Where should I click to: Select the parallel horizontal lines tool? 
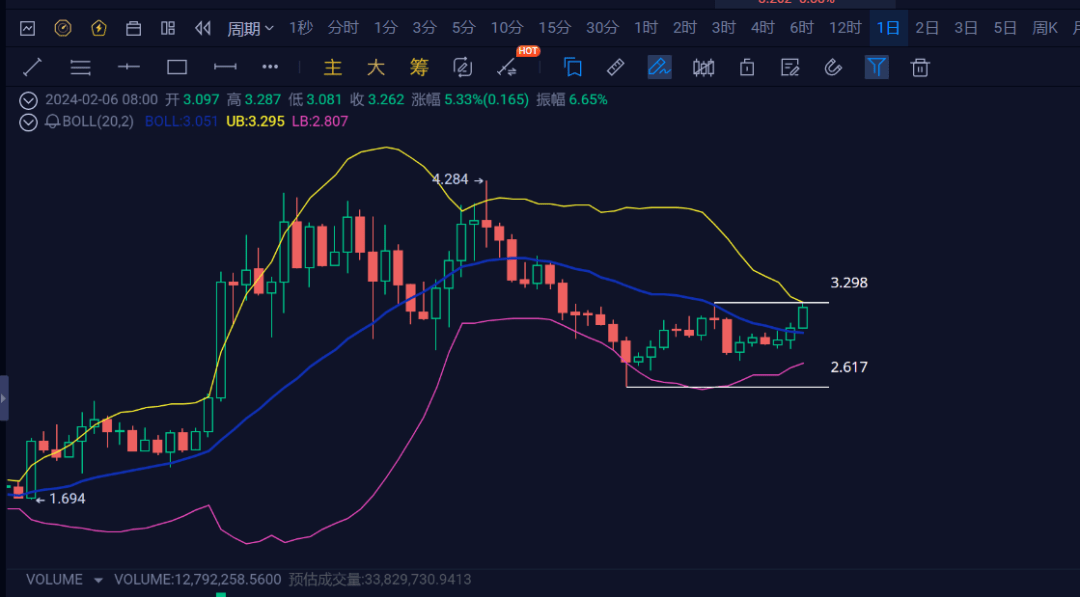[81, 67]
